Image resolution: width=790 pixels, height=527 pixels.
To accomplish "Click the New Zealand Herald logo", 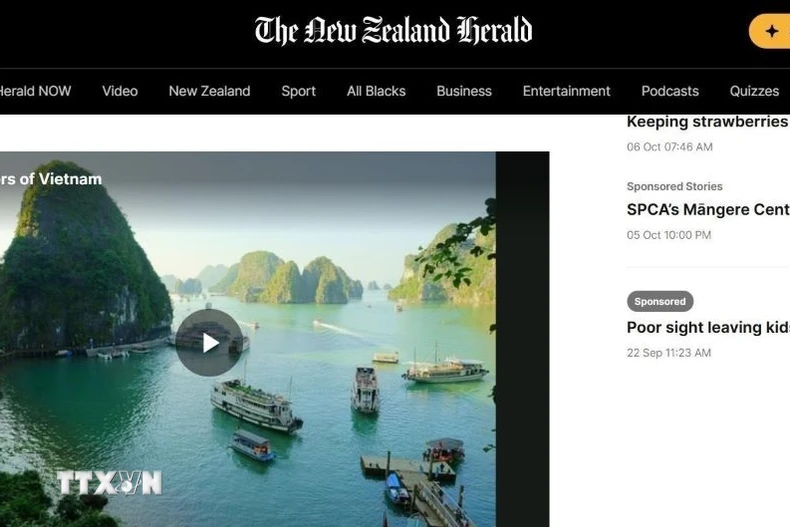I will coord(393,30).
